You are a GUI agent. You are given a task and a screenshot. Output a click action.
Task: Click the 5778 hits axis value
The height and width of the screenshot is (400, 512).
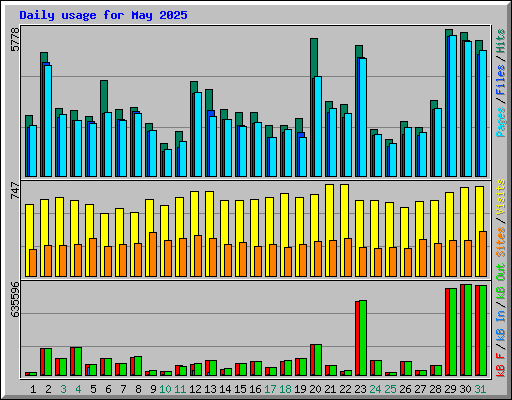click(15, 39)
